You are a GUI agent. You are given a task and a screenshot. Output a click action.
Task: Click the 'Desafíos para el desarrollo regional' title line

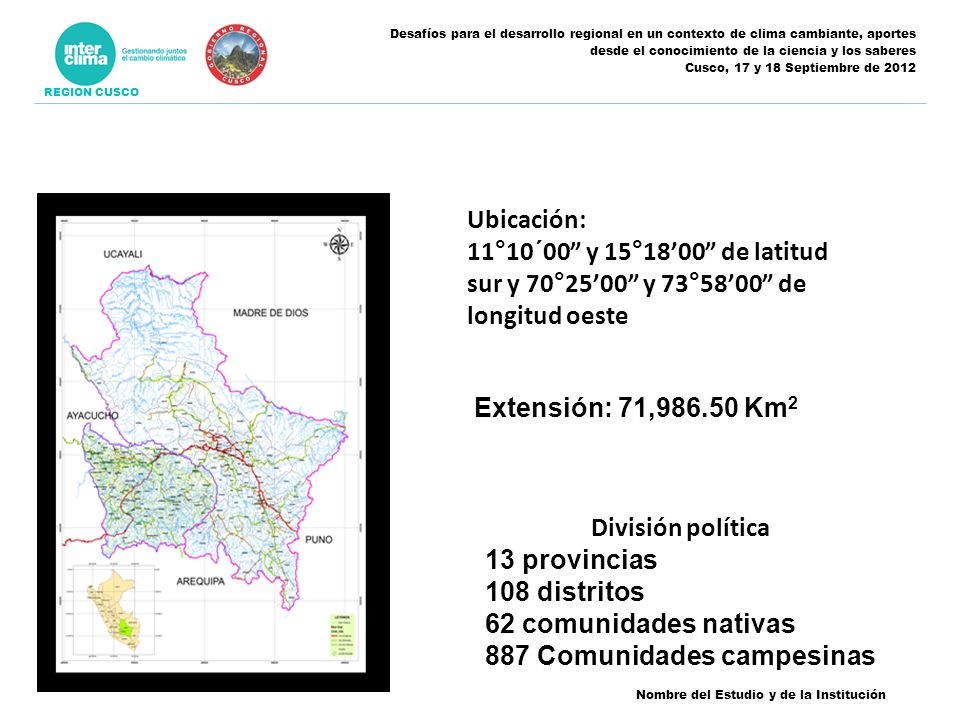coord(653,34)
